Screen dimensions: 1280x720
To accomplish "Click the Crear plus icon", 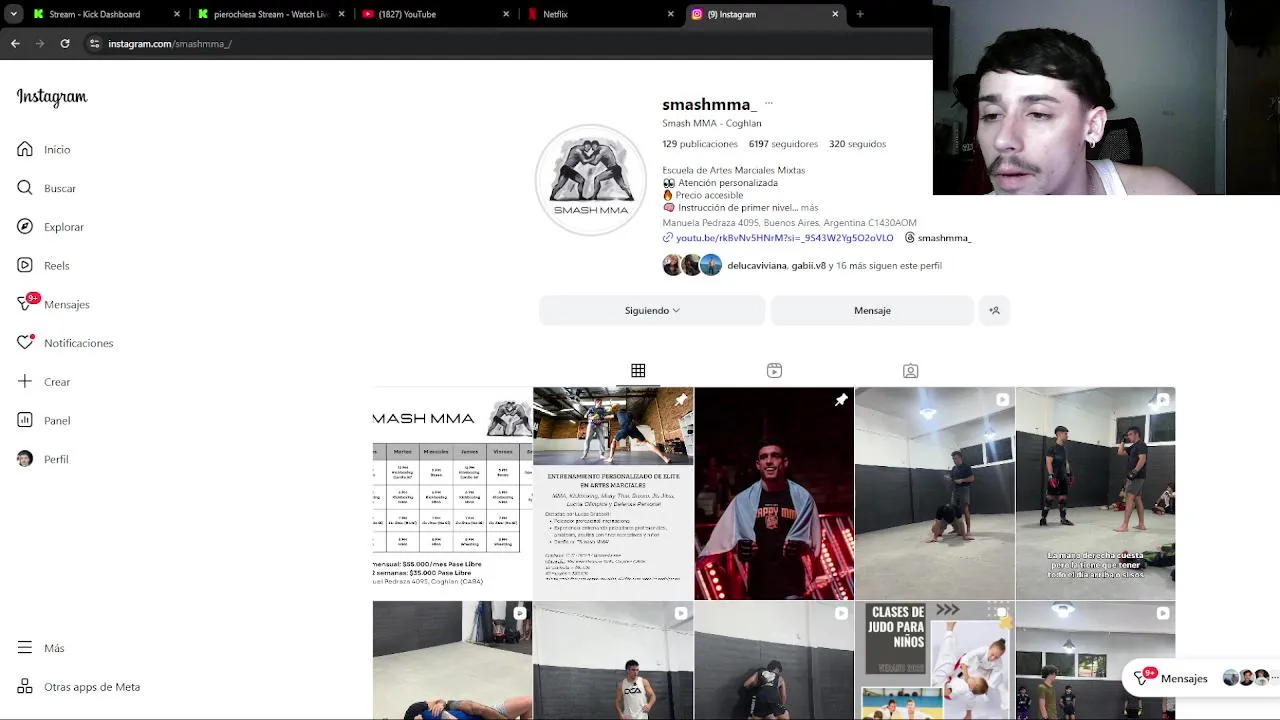I will click(x=25, y=382).
